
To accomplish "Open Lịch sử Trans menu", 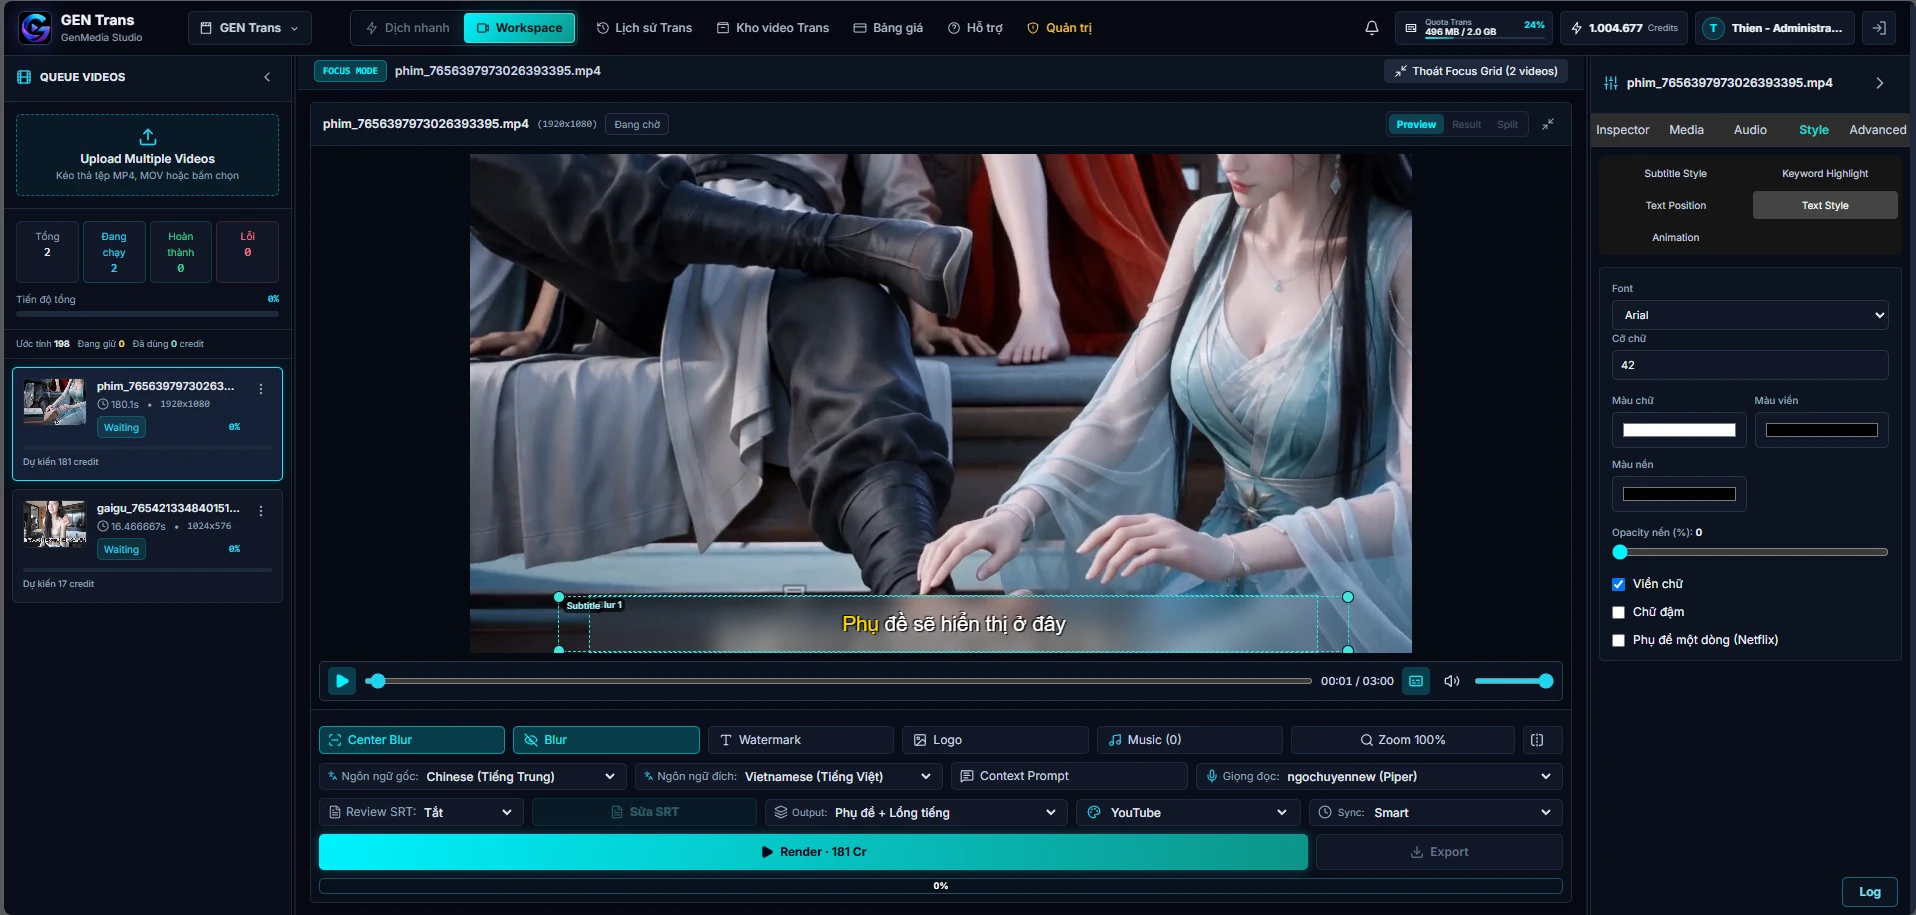I will (x=644, y=28).
